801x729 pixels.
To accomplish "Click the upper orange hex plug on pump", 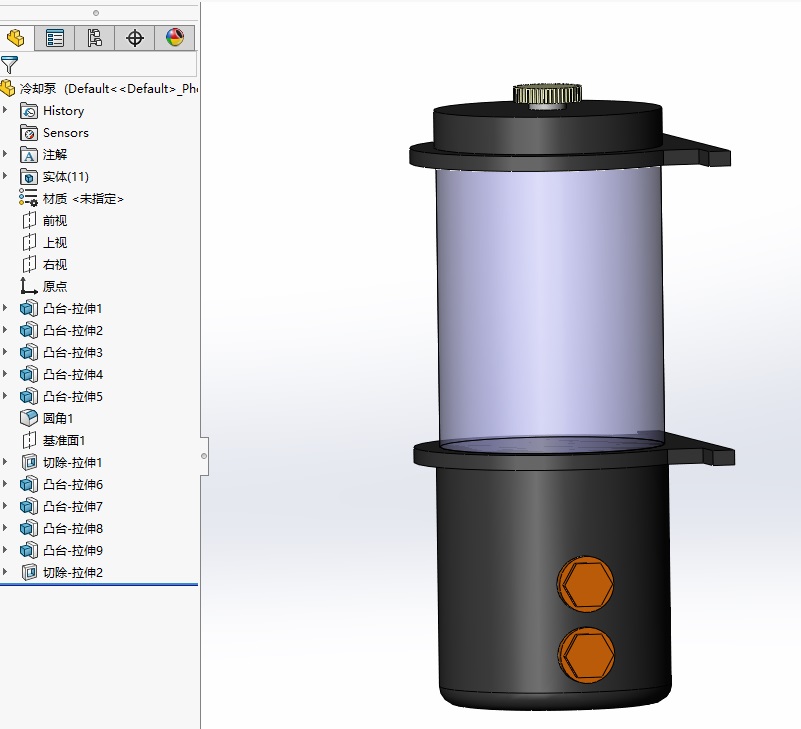I will click(585, 584).
